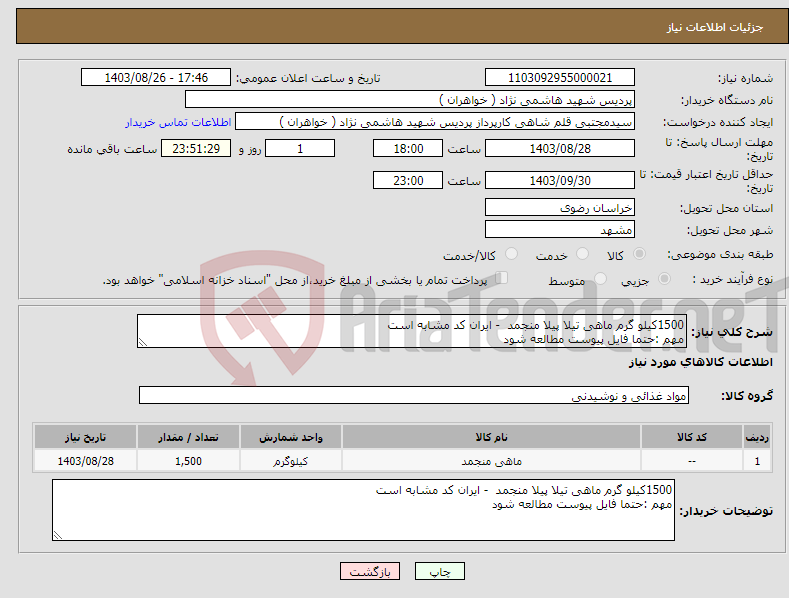Viewport: 789px width, 598px height.
Task: Click the طبقه بندی موضوعی label
Action: click(721, 255)
